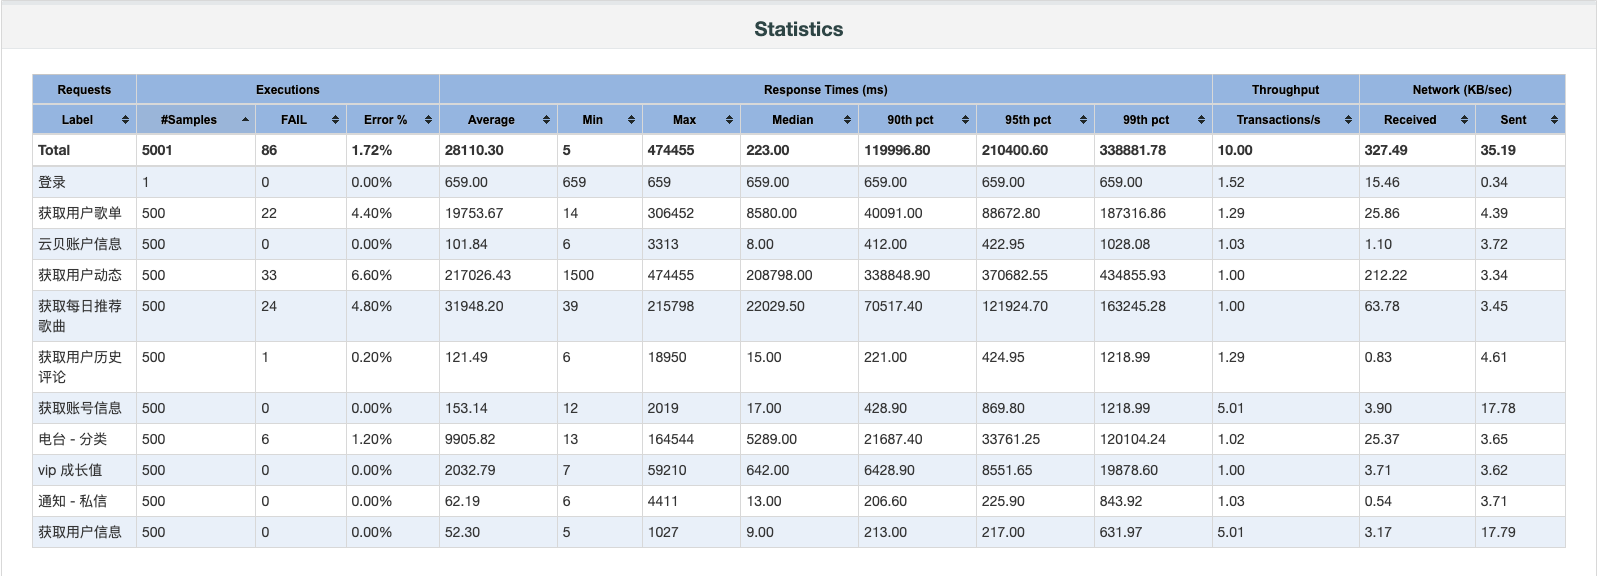The width and height of the screenshot is (1597, 576).
Task: Select the Total row label
Action: [x=54, y=150]
